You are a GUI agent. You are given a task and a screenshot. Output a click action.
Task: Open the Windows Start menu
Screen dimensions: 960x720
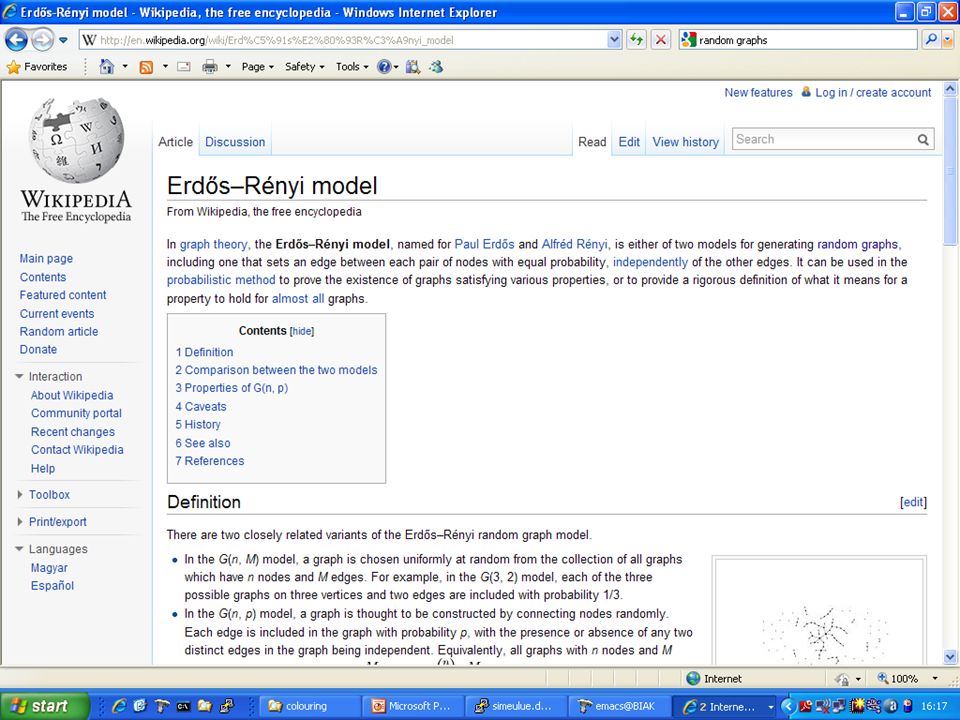click(45, 706)
